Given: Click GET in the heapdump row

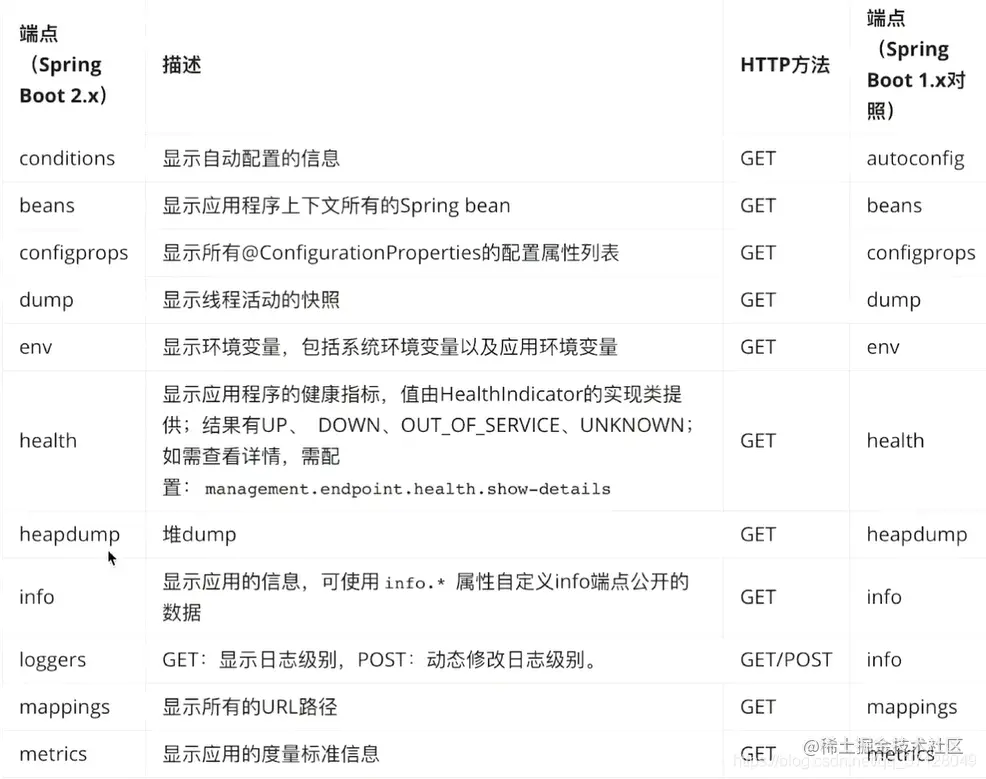Looking at the screenshot, I should pyautogui.click(x=758, y=534).
